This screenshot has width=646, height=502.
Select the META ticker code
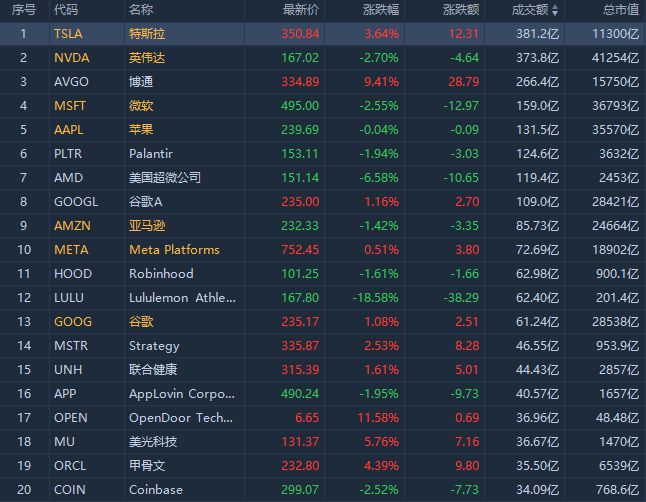tap(71, 250)
